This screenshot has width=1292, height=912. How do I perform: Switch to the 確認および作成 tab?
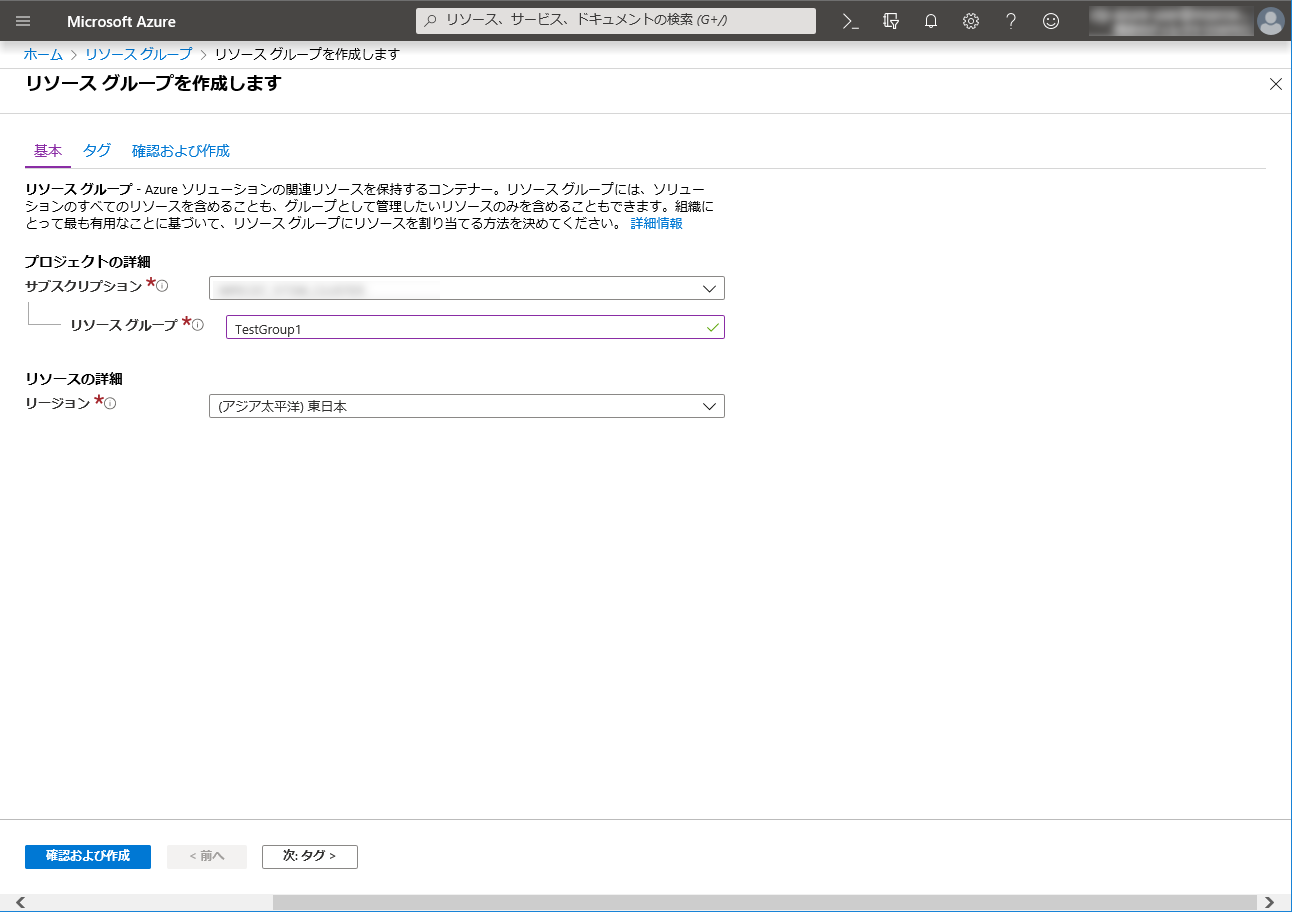[x=181, y=151]
